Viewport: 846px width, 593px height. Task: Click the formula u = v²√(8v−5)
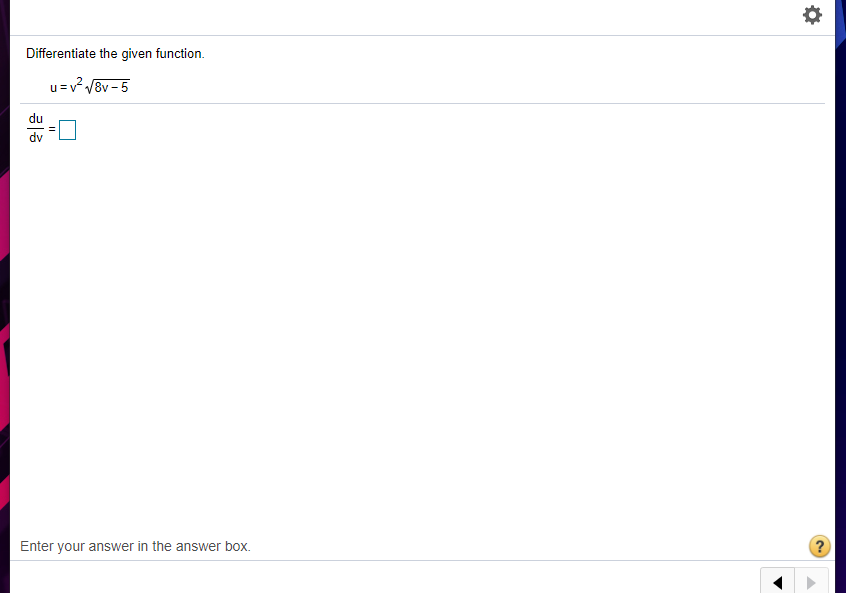(88, 85)
